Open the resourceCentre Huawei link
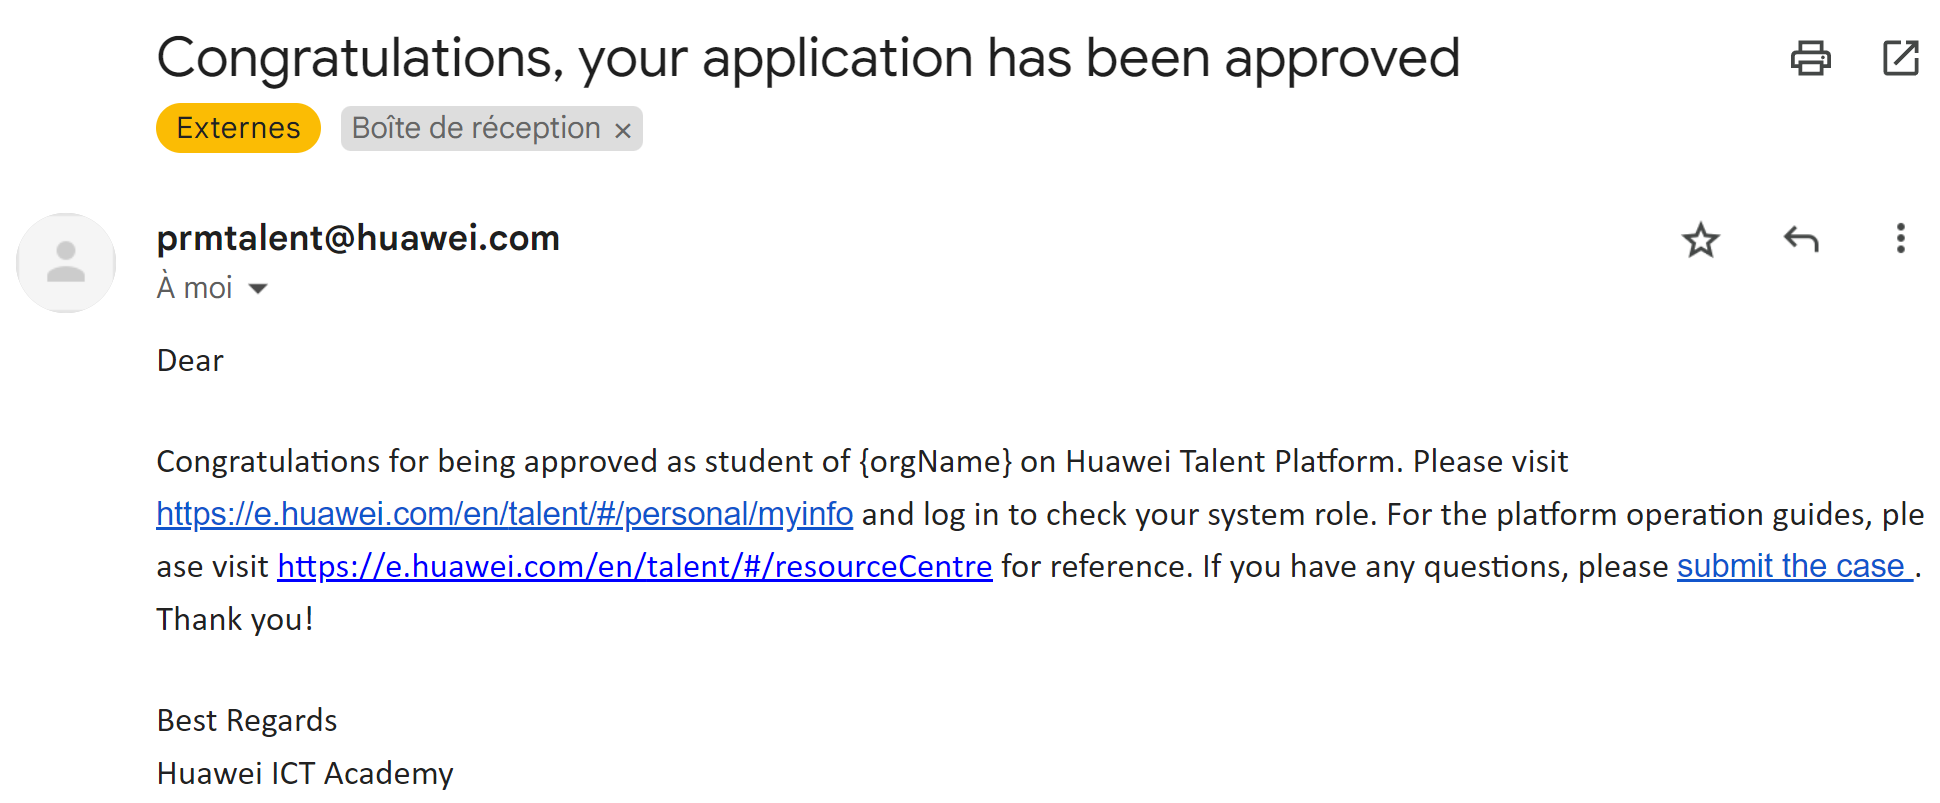The width and height of the screenshot is (1940, 803). 634,567
